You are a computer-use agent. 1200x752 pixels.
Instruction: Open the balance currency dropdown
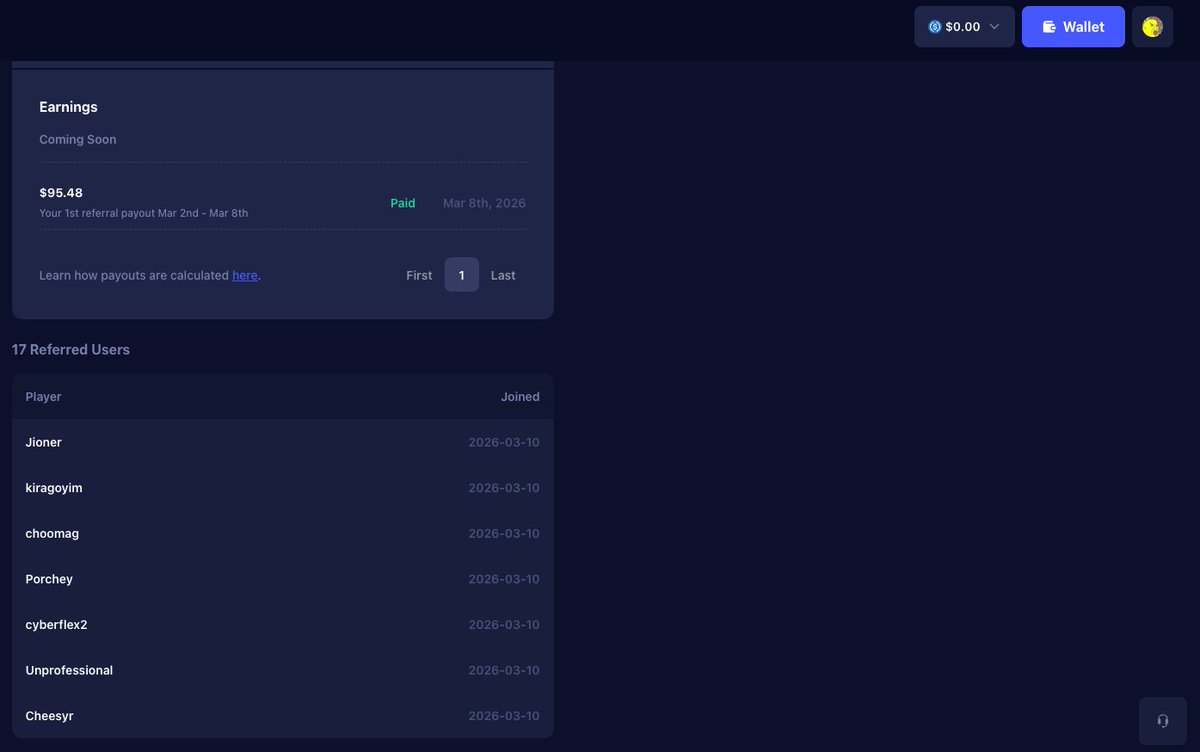click(x=964, y=27)
